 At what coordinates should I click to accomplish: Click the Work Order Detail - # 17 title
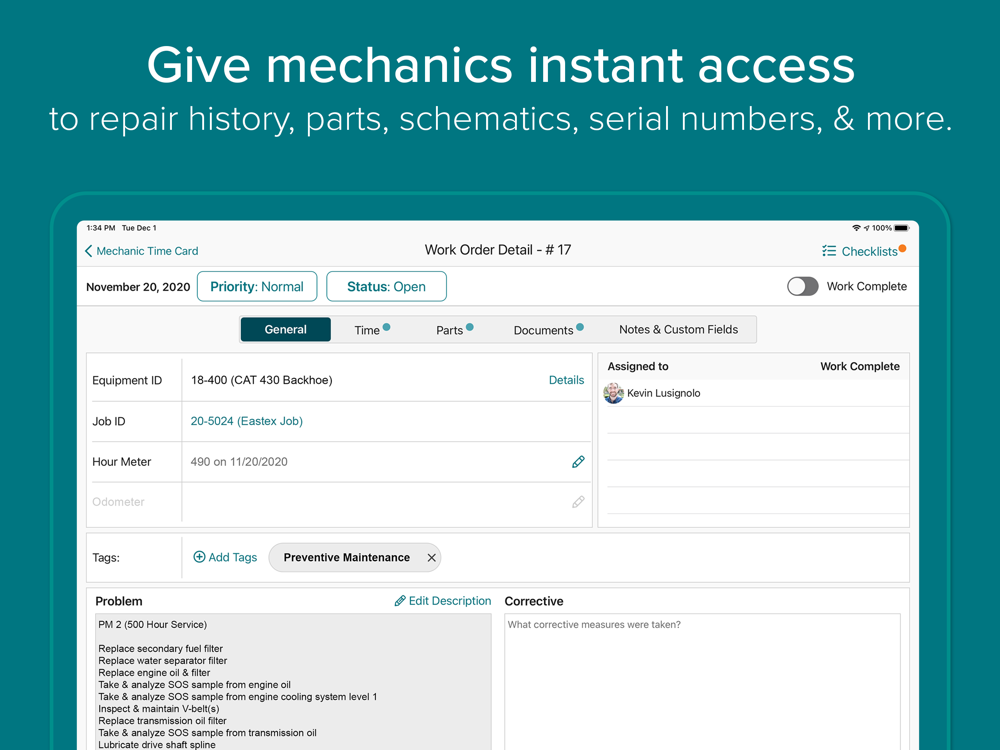498,250
